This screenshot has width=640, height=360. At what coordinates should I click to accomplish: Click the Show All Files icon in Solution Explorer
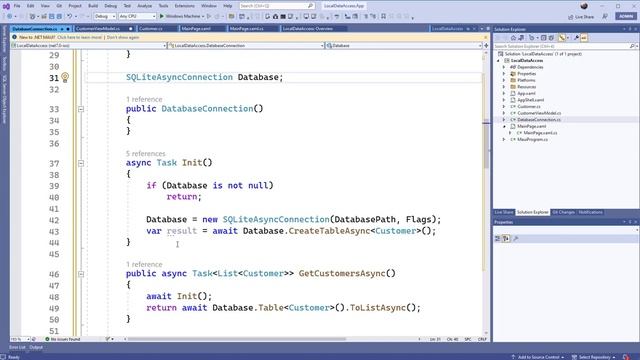[x=551, y=38]
